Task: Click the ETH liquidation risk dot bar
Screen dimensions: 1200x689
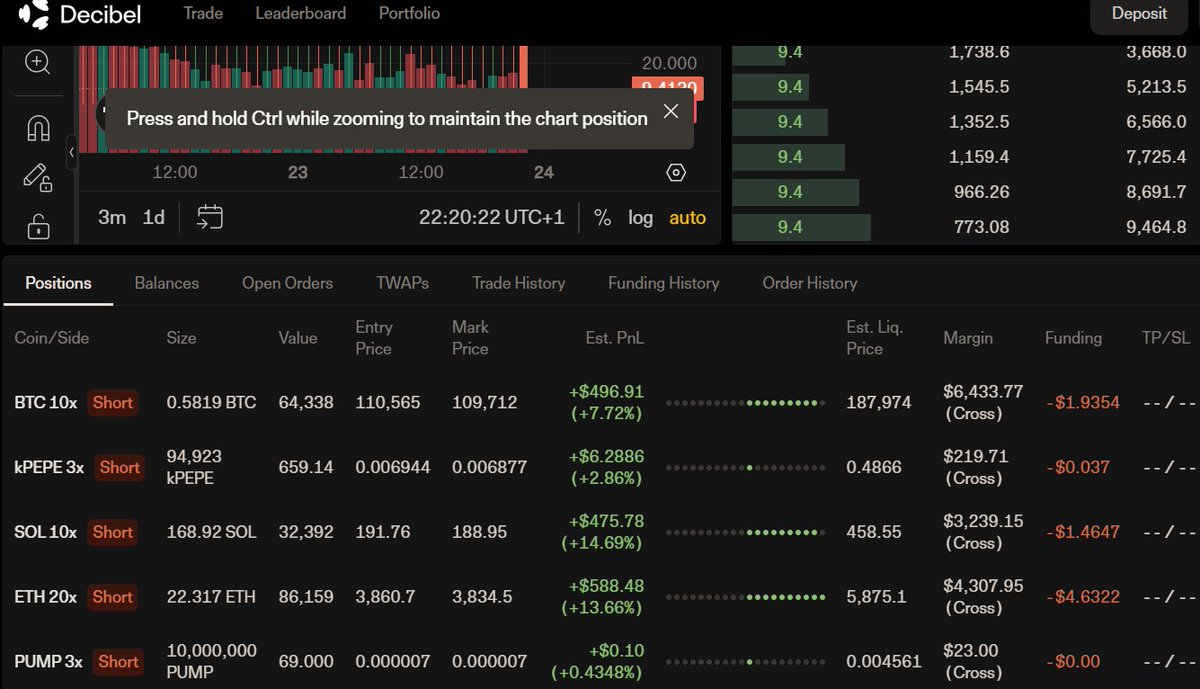Action: point(745,597)
